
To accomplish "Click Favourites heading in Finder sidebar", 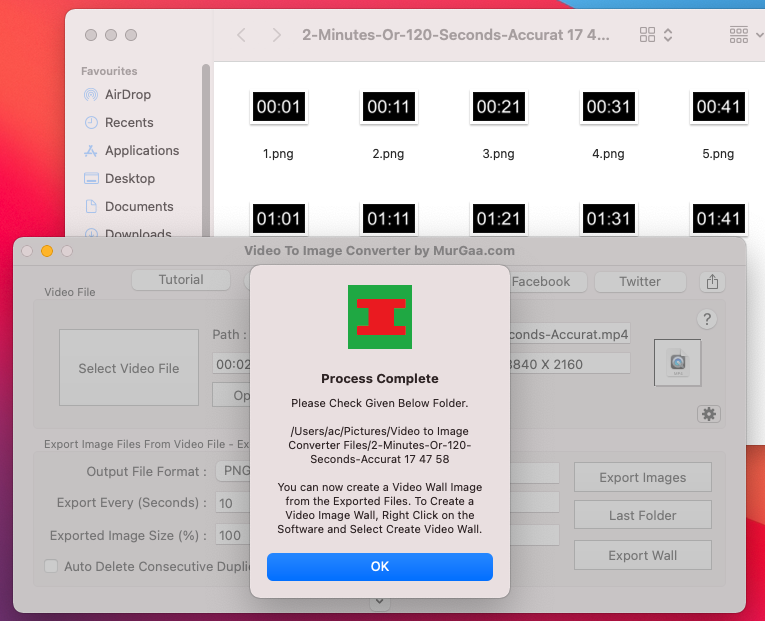I will click(x=109, y=71).
